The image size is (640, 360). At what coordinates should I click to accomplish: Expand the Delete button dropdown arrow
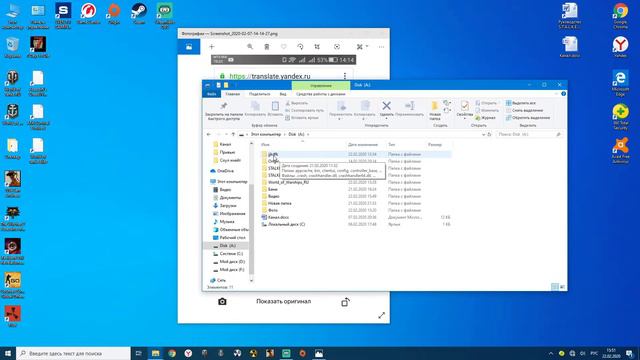click(386, 119)
